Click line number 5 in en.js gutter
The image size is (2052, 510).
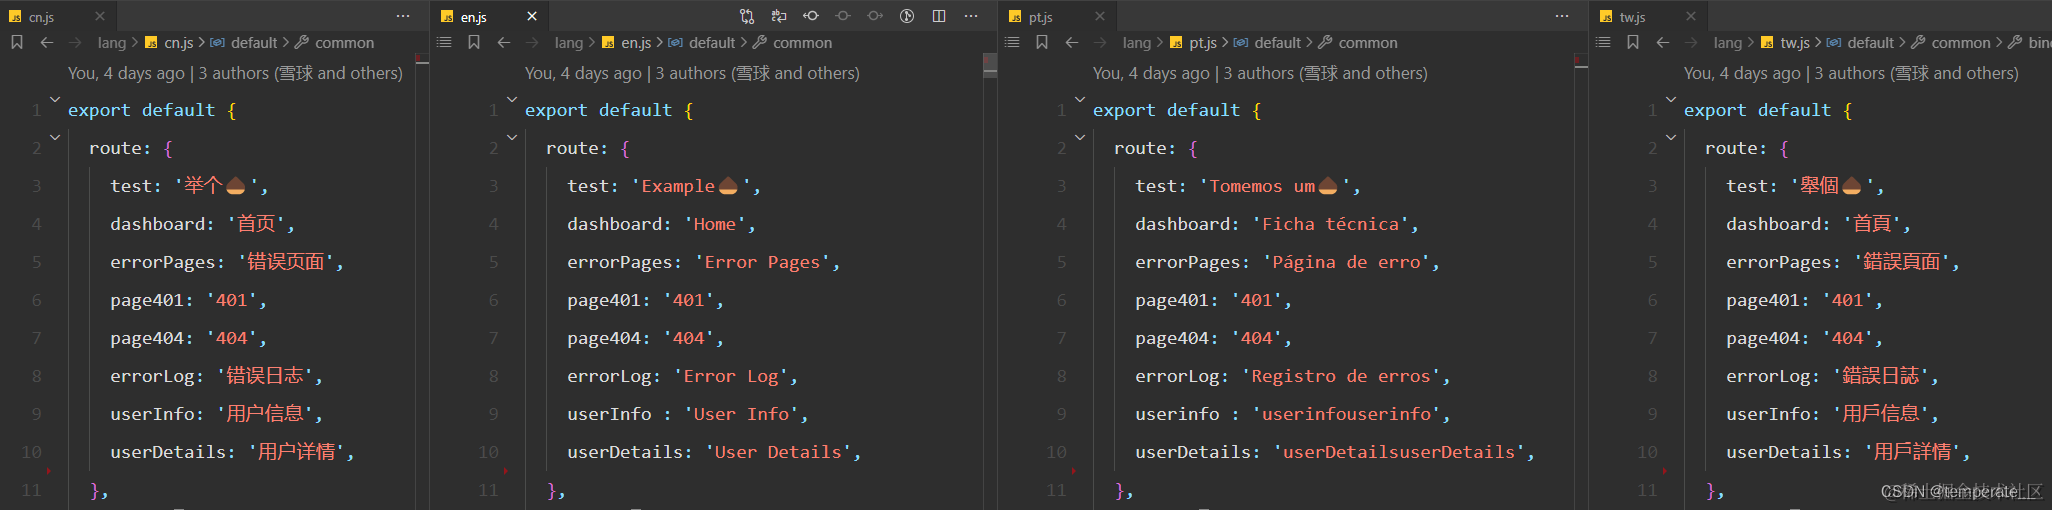click(x=493, y=262)
